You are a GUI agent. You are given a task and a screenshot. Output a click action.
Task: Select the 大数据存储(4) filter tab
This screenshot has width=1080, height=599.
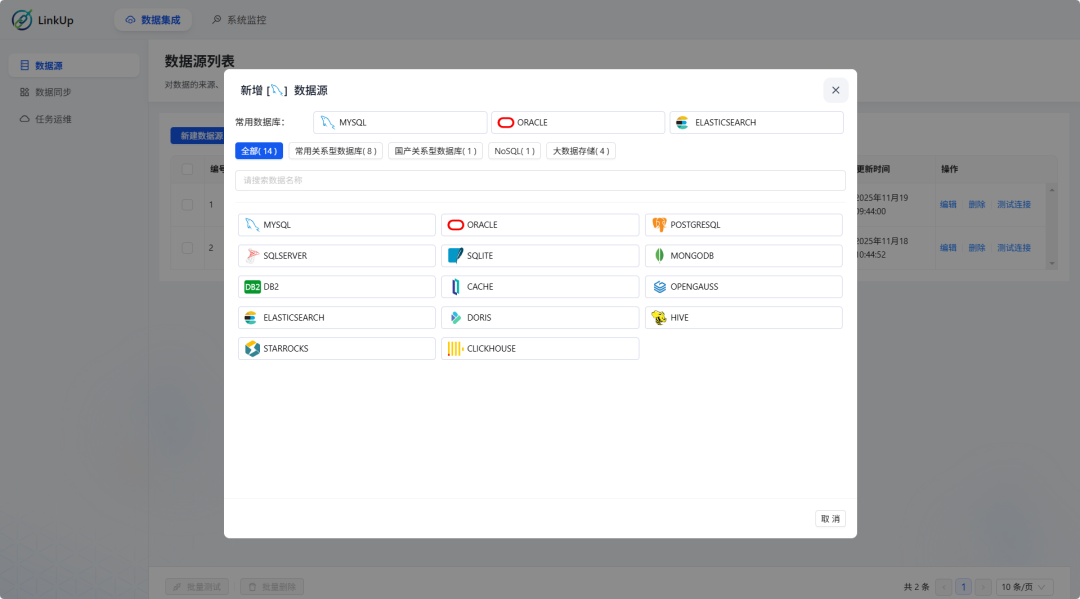[581, 151]
